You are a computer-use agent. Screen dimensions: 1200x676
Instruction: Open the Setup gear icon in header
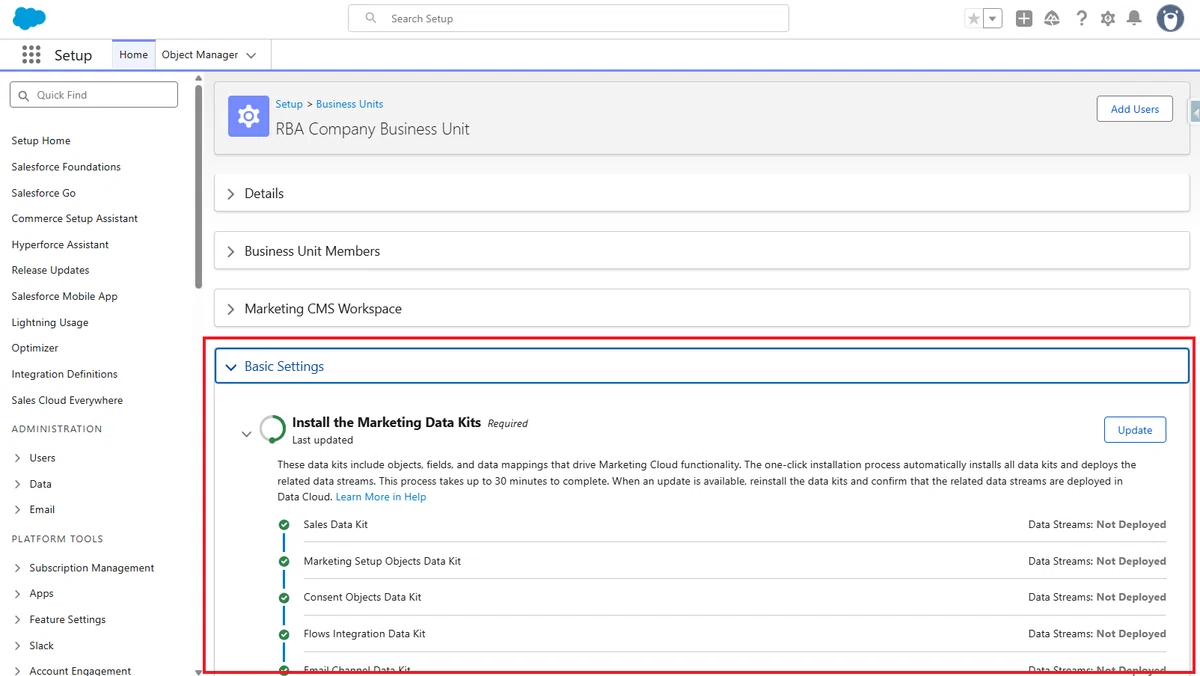pos(1108,18)
